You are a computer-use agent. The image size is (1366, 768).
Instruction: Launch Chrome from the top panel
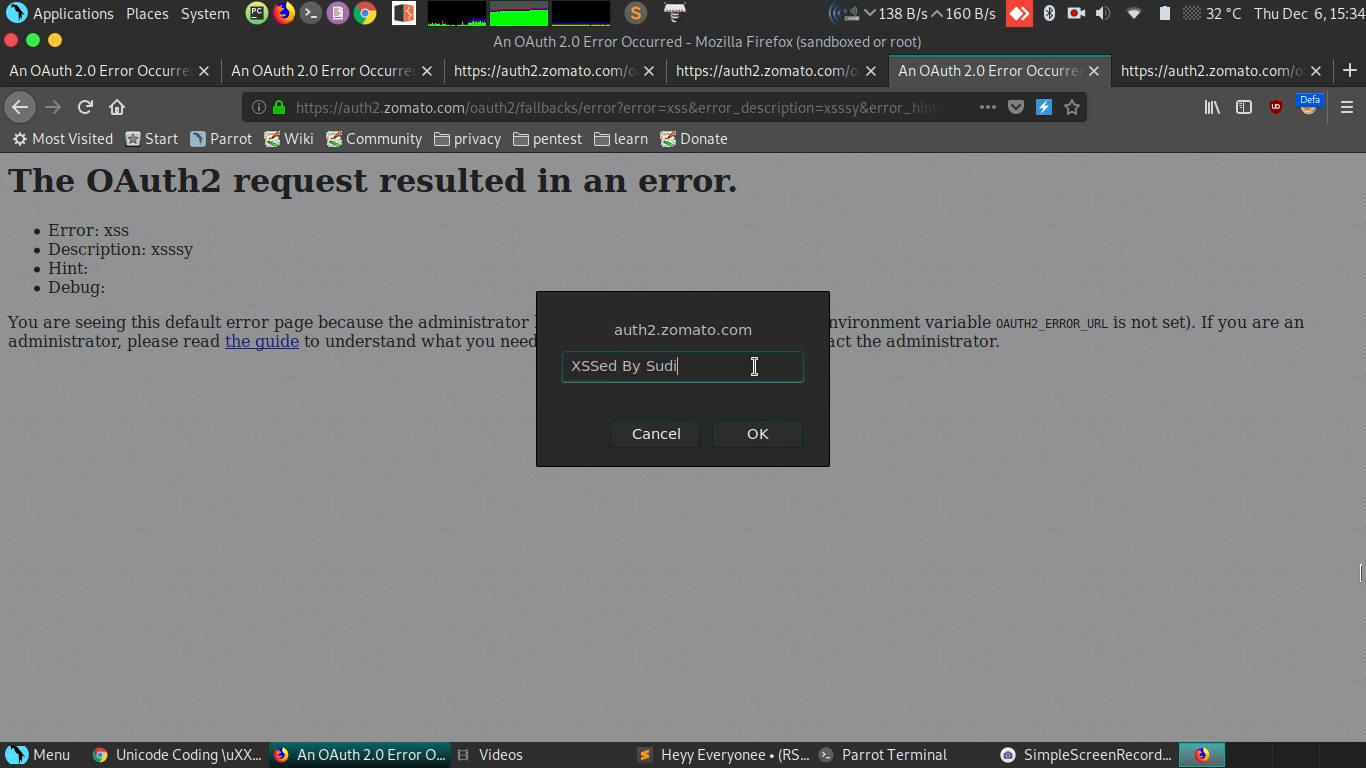(365, 13)
